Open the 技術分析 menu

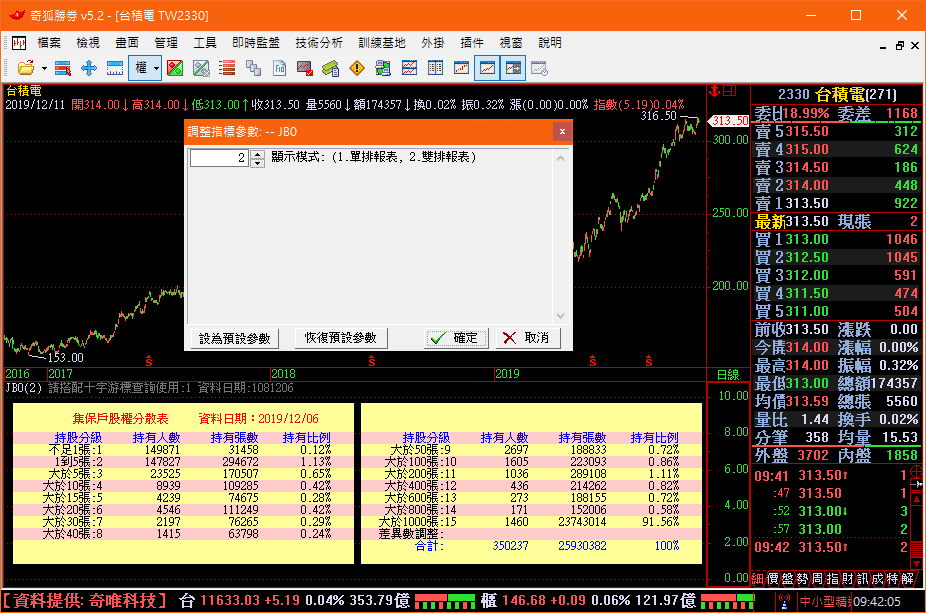coord(319,43)
